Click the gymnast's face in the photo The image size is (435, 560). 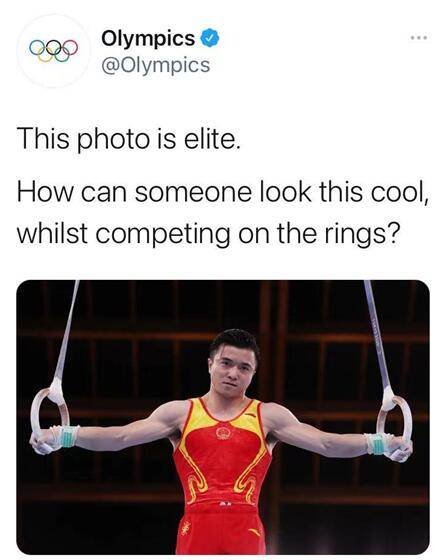click(233, 370)
